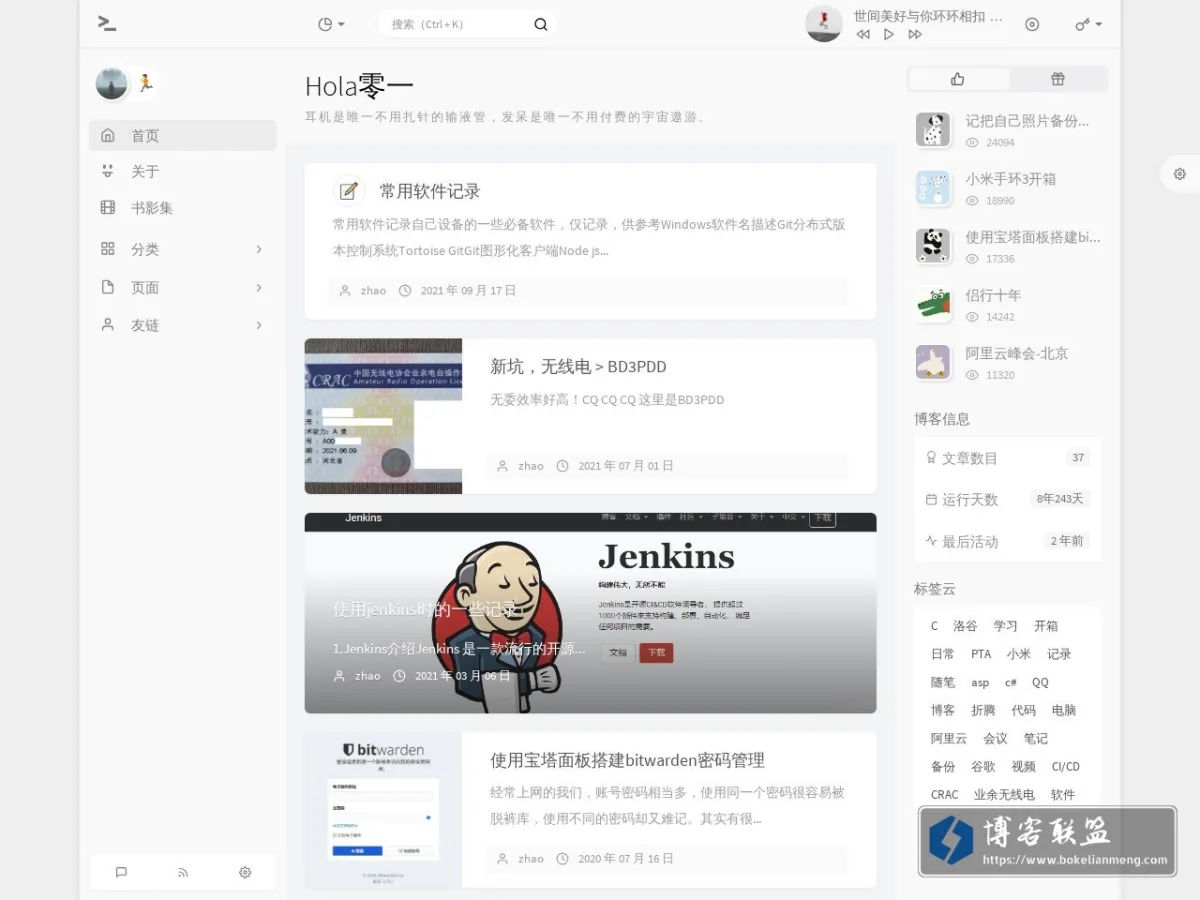Click the CRAC license thumbnail

(x=383, y=416)
